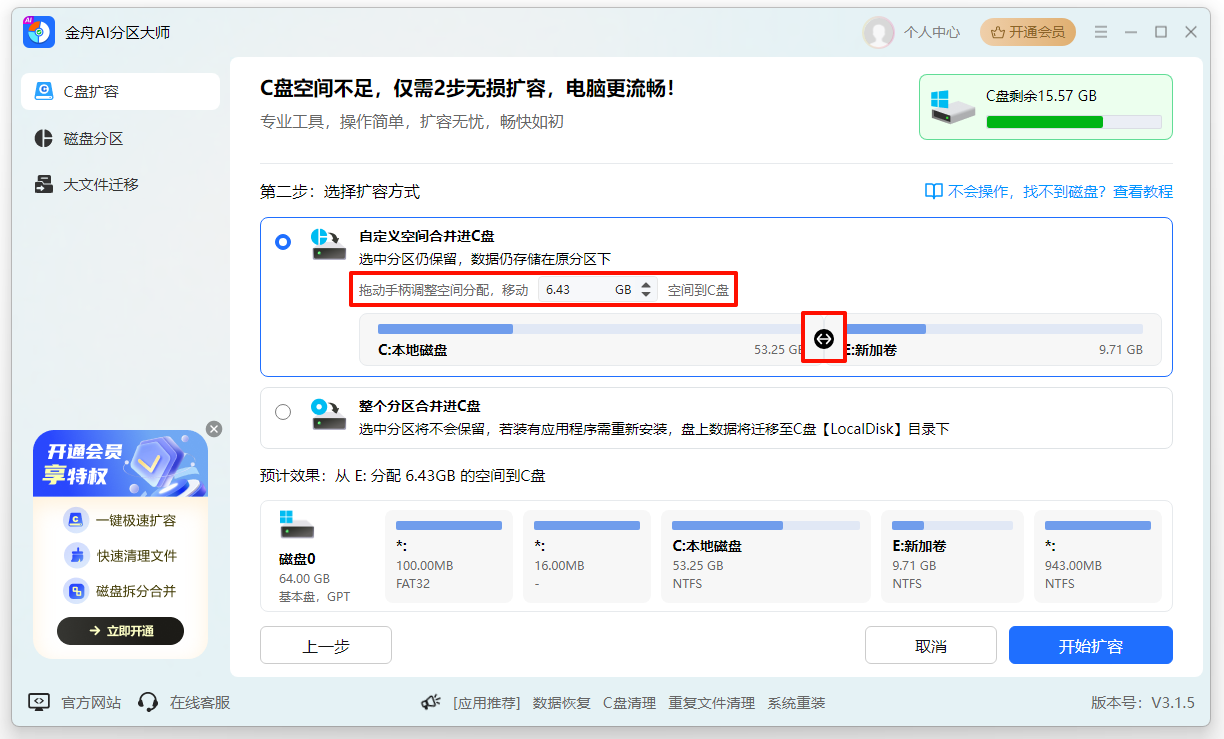This screenshot has width=1224, height=739.
Task: Open 在线客服 via the headset icon
Action: (147, 702)
